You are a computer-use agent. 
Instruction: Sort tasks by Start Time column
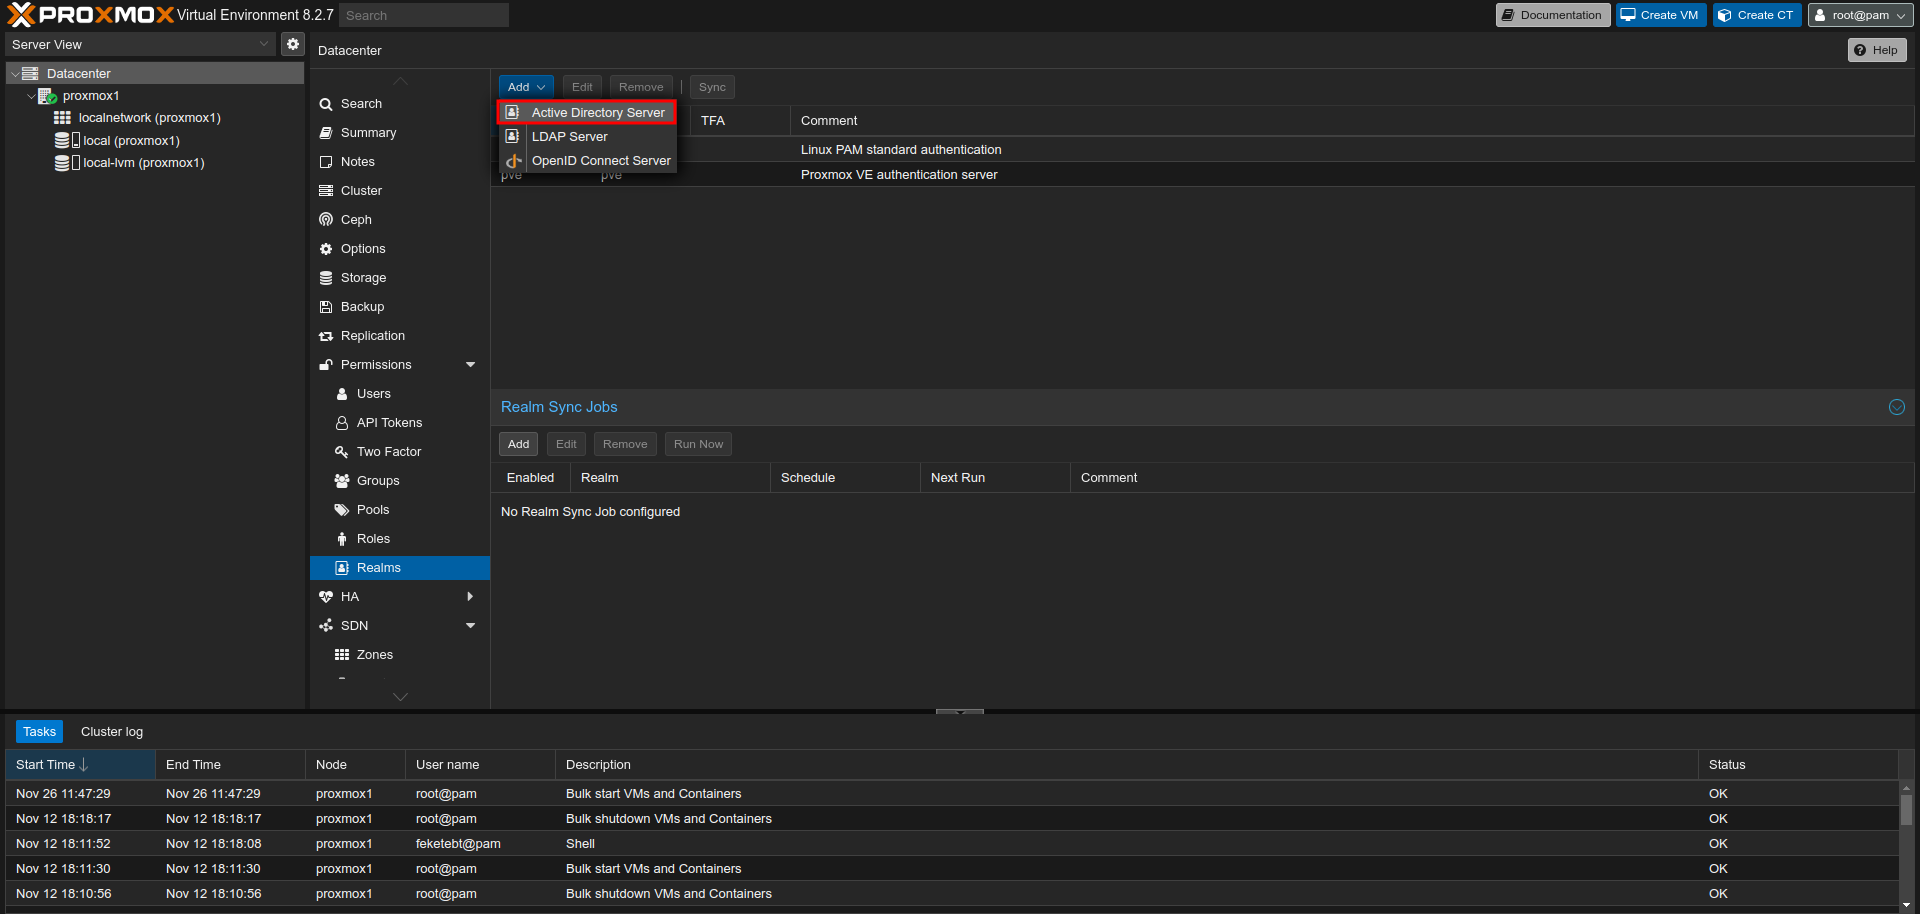pos(80,765)
